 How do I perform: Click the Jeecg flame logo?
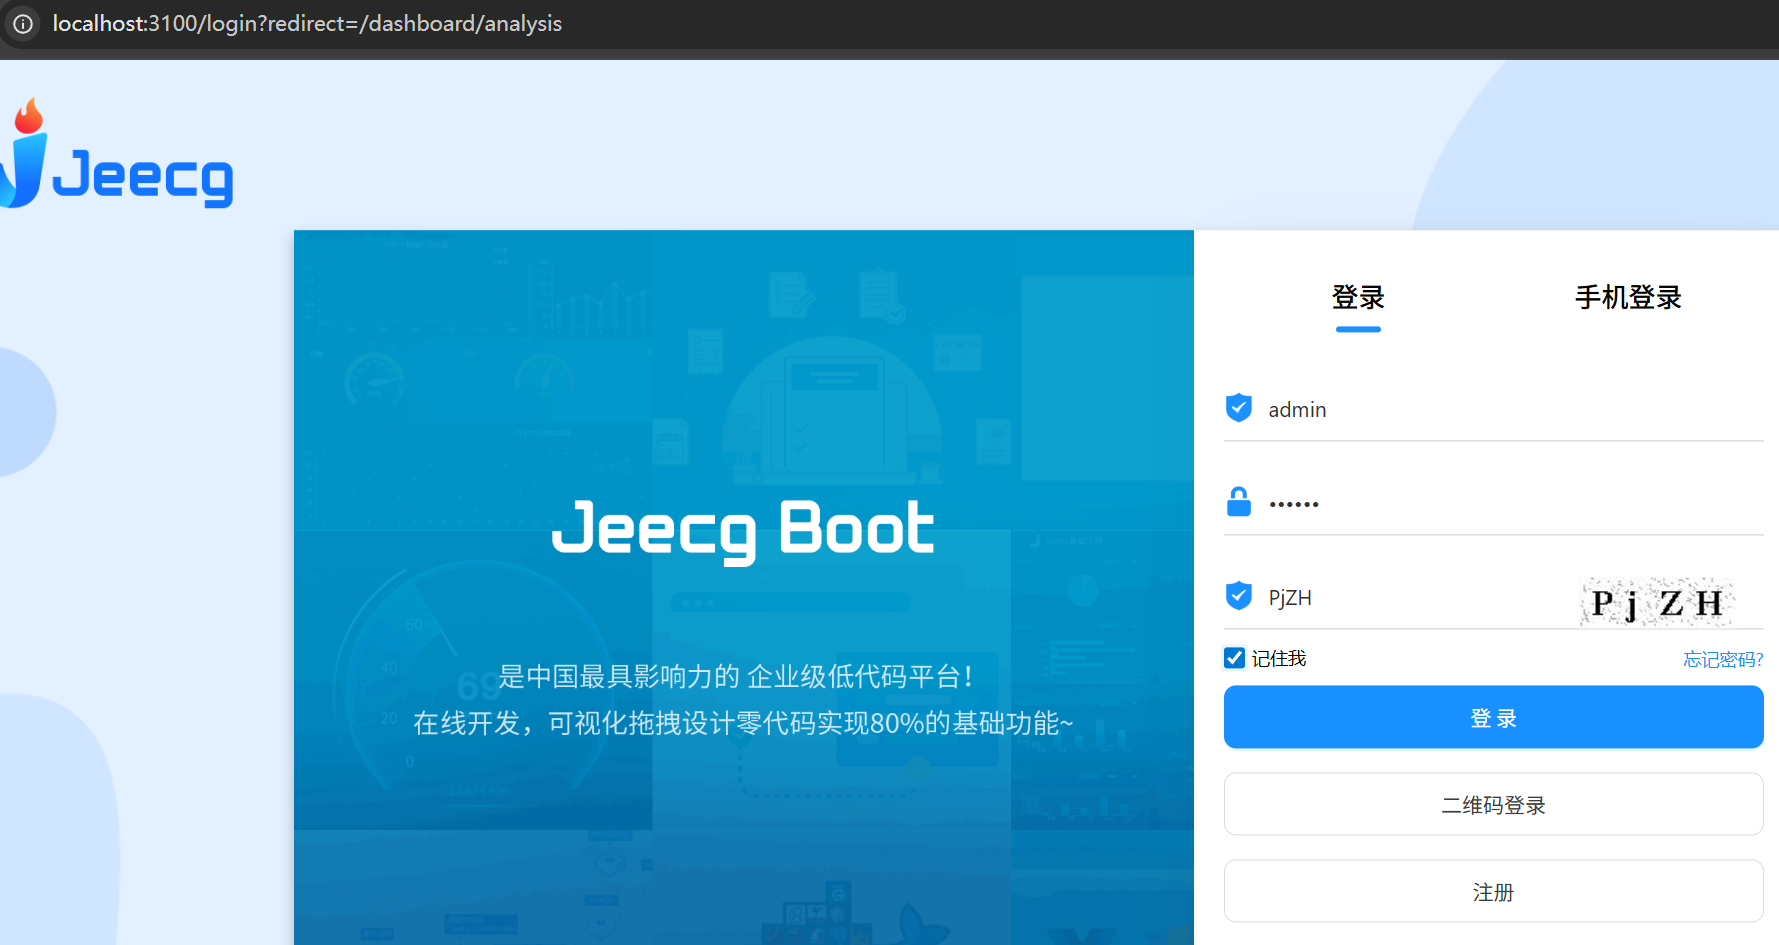point(22,152)
